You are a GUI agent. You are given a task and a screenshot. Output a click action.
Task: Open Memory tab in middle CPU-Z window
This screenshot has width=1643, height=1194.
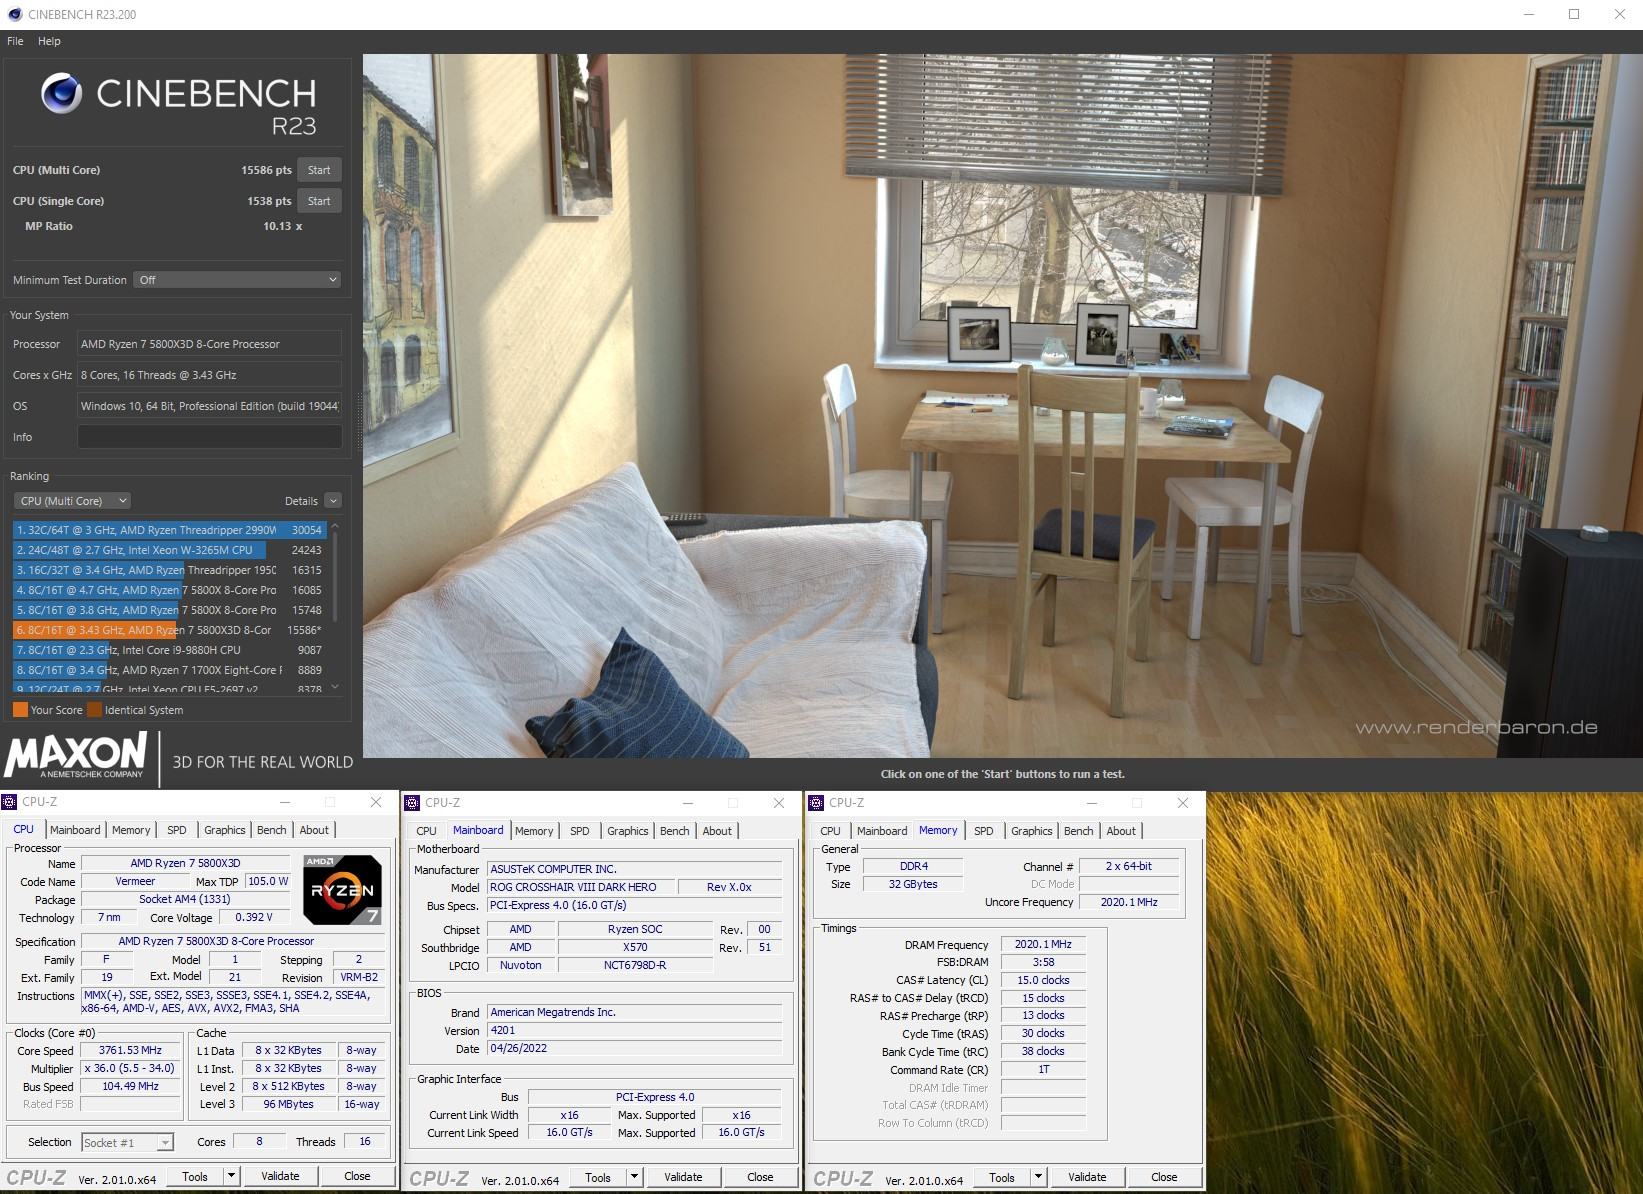click(534, 831)
